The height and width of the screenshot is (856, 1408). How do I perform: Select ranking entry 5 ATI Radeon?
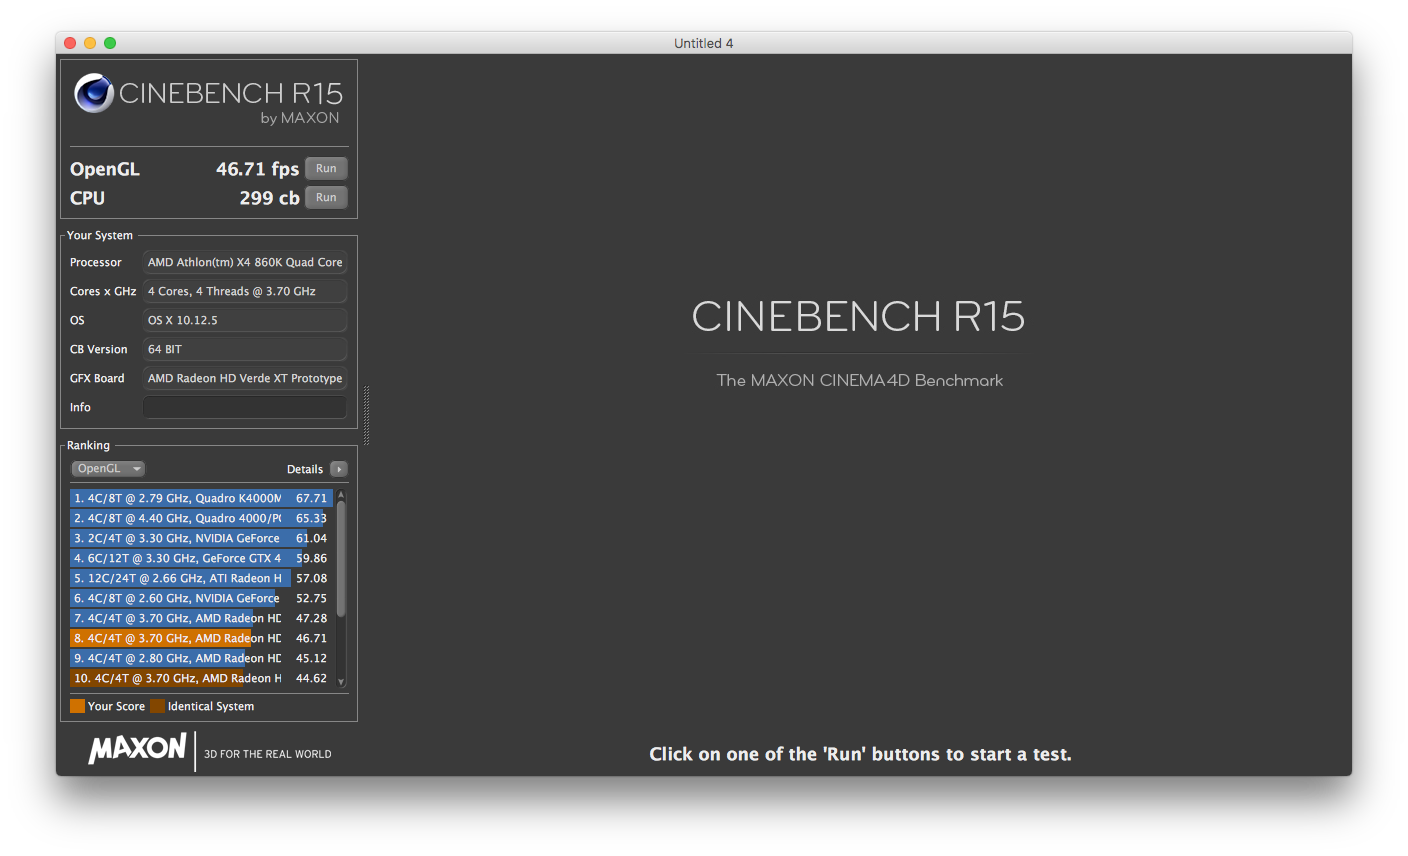pyautogui.click(x=200, y=578)
